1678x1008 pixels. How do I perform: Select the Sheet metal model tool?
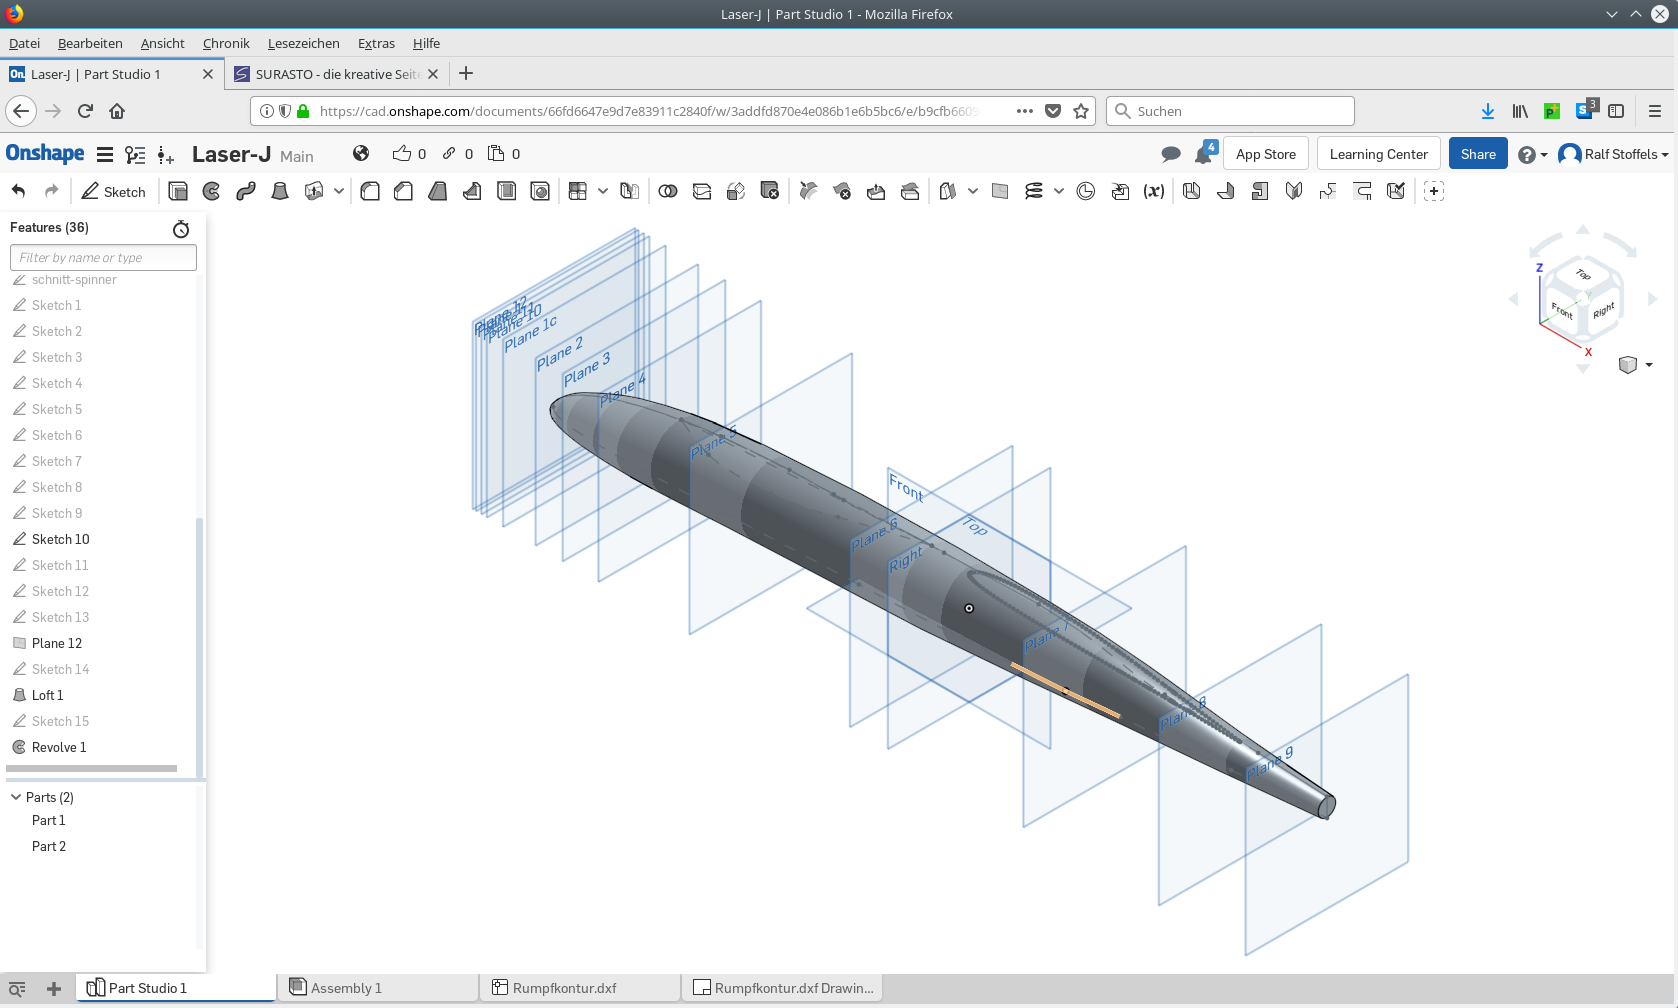[1191, 191]
